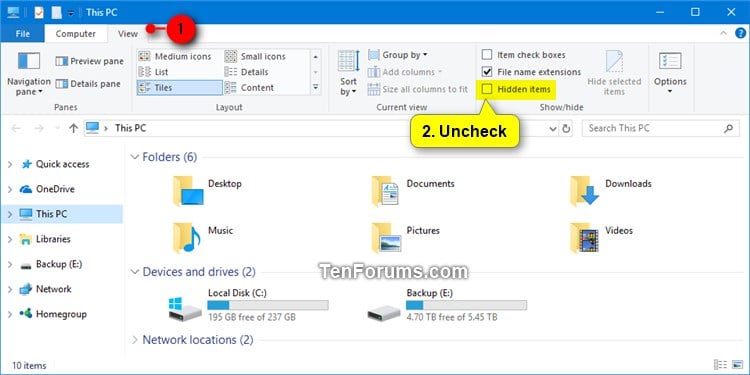Click the search magnifier icon
The width and height of the screenshot is (750, 375).
coord(728,128)
